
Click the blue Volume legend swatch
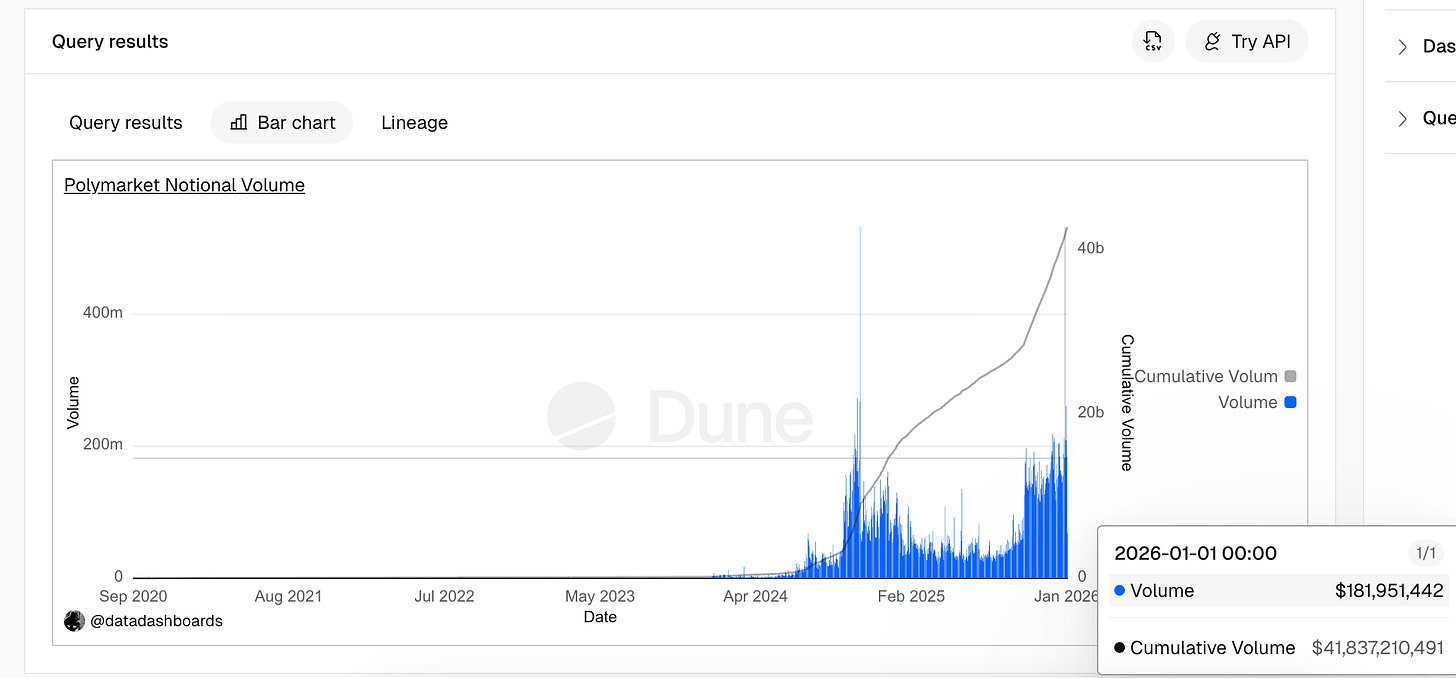click(1290, 402)
